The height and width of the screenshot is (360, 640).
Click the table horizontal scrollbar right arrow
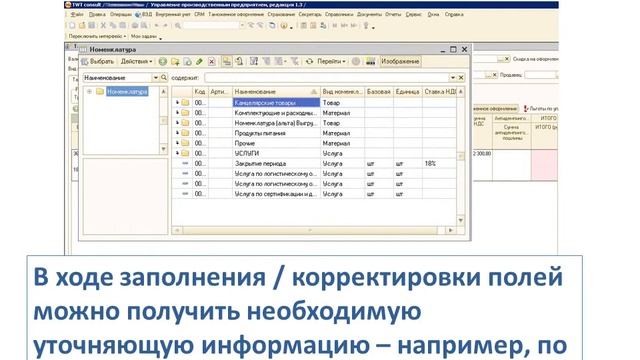click(x=451, y=231)
